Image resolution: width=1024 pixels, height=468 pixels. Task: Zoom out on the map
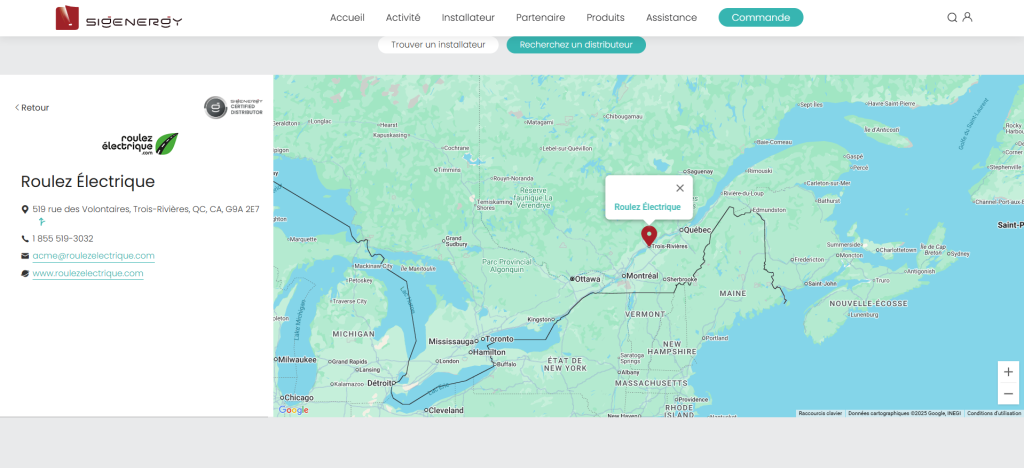[1008, 394]
